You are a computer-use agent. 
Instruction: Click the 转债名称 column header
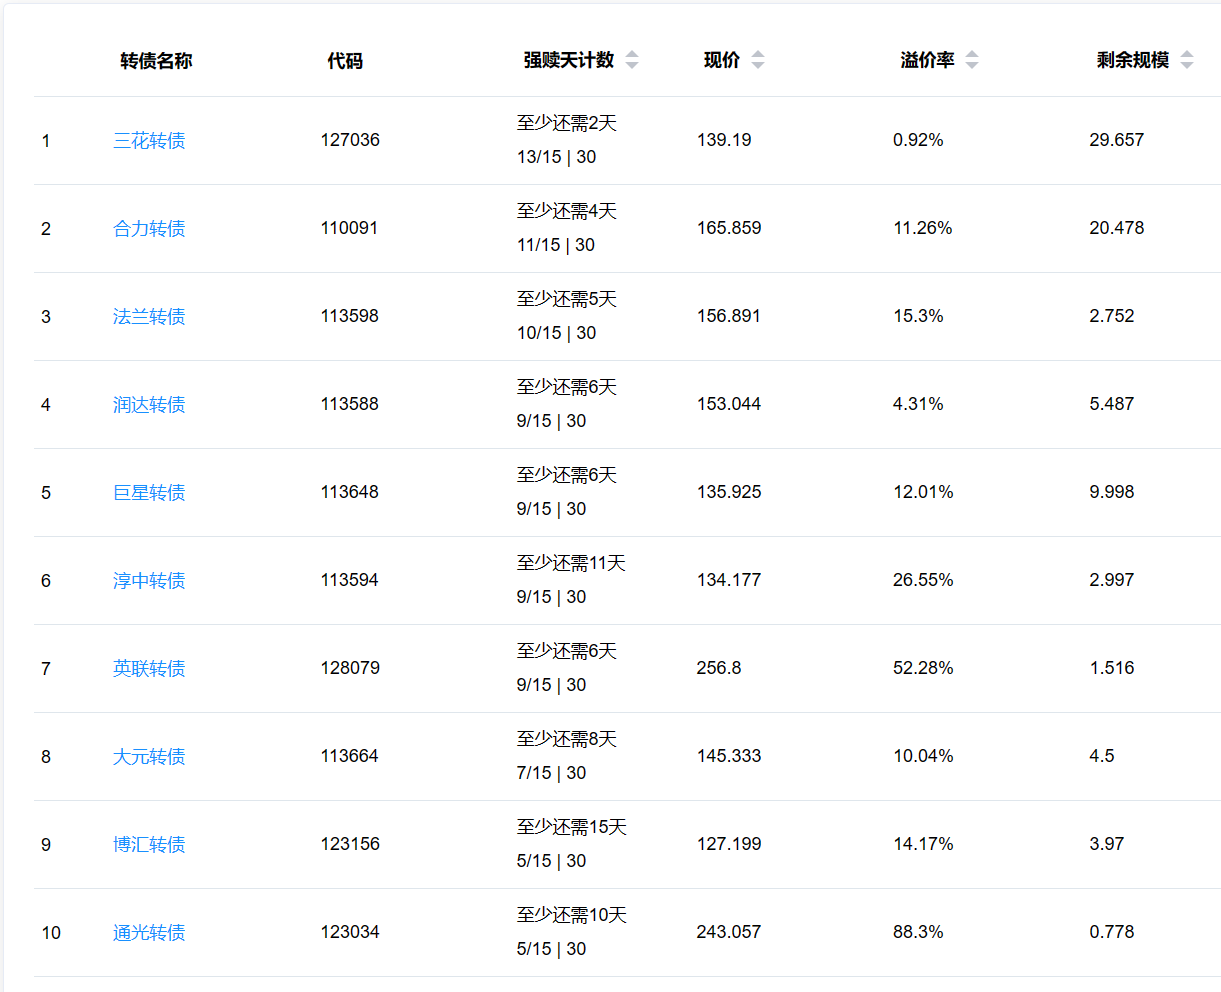(x=156, y=61)
